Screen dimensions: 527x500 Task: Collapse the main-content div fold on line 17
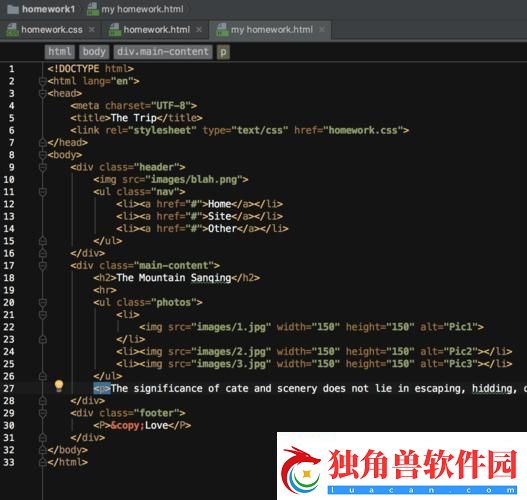[42, 266]
